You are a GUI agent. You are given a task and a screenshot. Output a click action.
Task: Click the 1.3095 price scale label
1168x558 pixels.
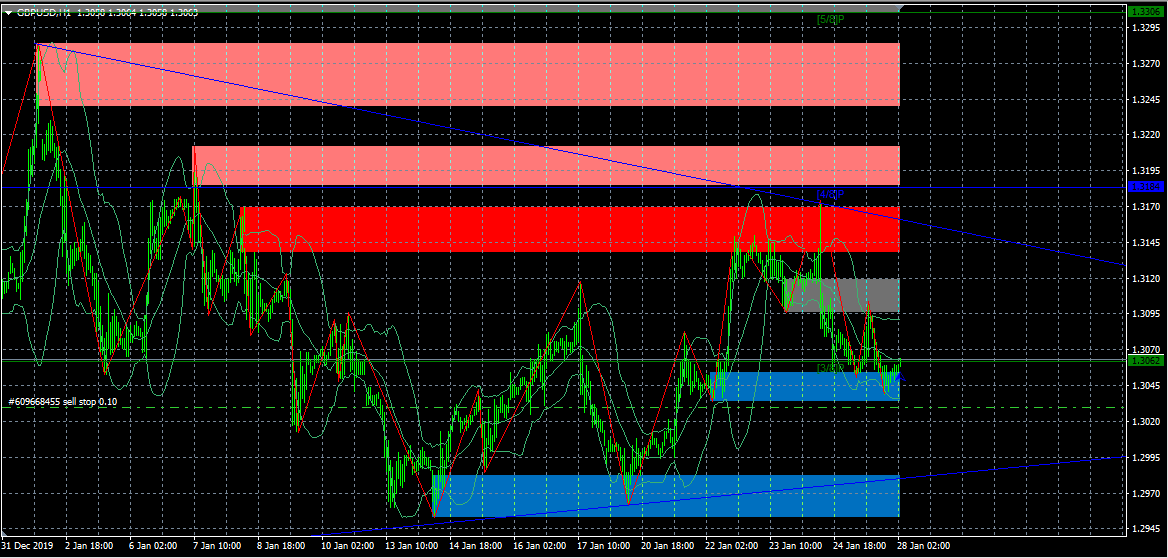point(1145,314)
